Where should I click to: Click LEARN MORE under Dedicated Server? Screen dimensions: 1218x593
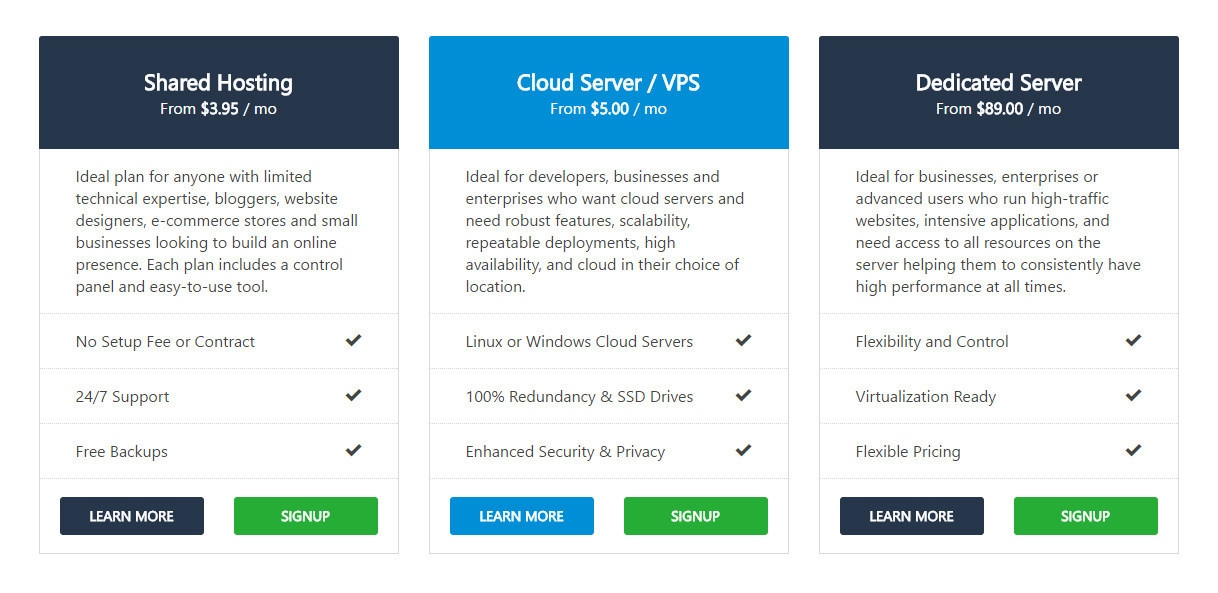tap(911, 516)
